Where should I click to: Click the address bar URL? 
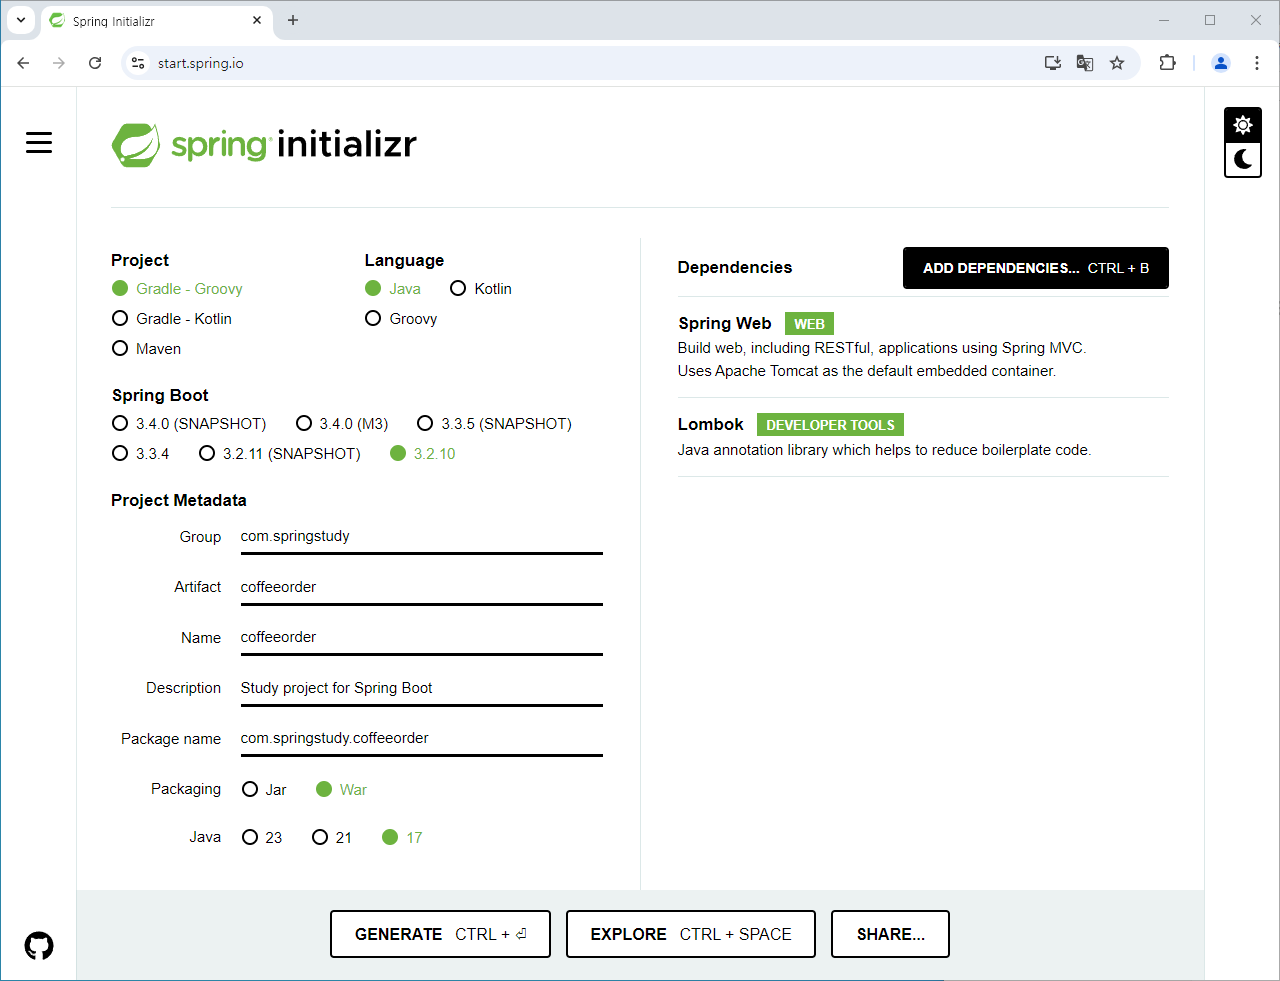pyautogui.click(x=200, y=63)
